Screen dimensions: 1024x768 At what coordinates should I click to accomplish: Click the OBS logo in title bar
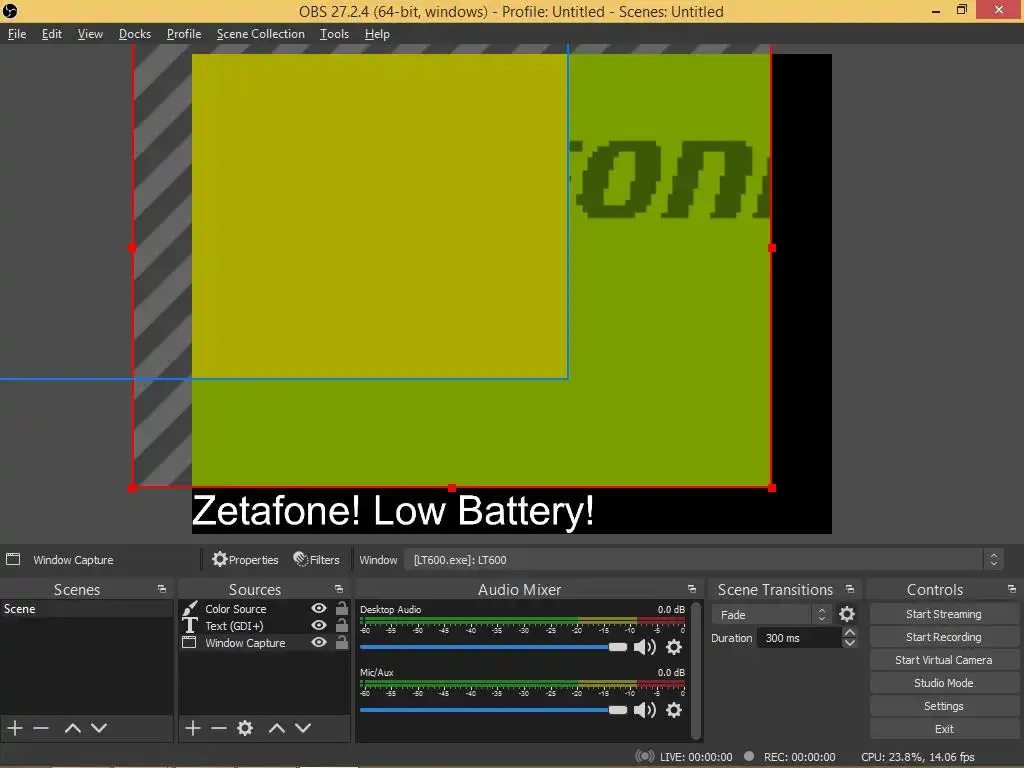coord(10,10)
